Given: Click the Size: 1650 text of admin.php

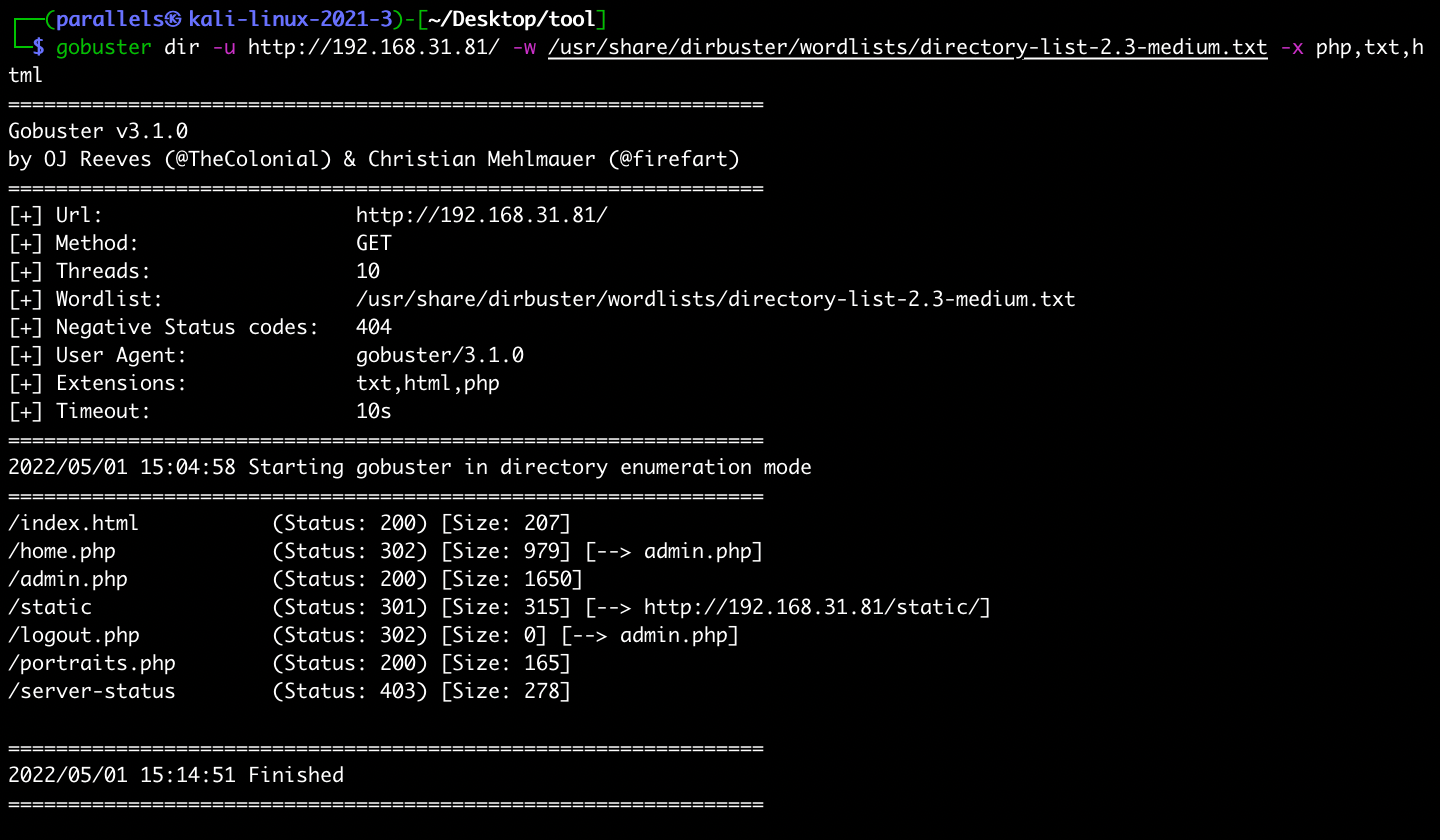Looking at the screenshot, I should coord(511,579).
